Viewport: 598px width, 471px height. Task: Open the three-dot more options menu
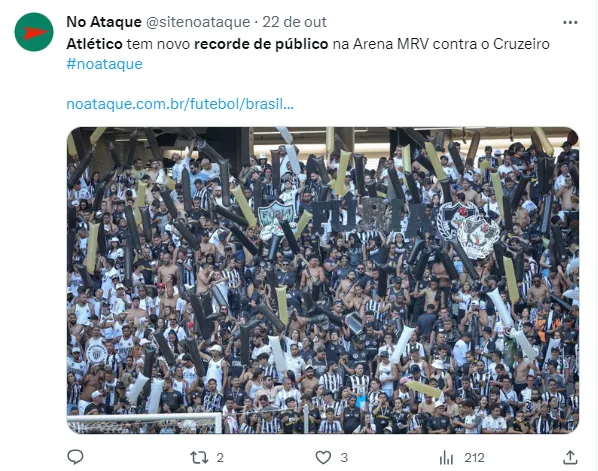pos(570,23)
